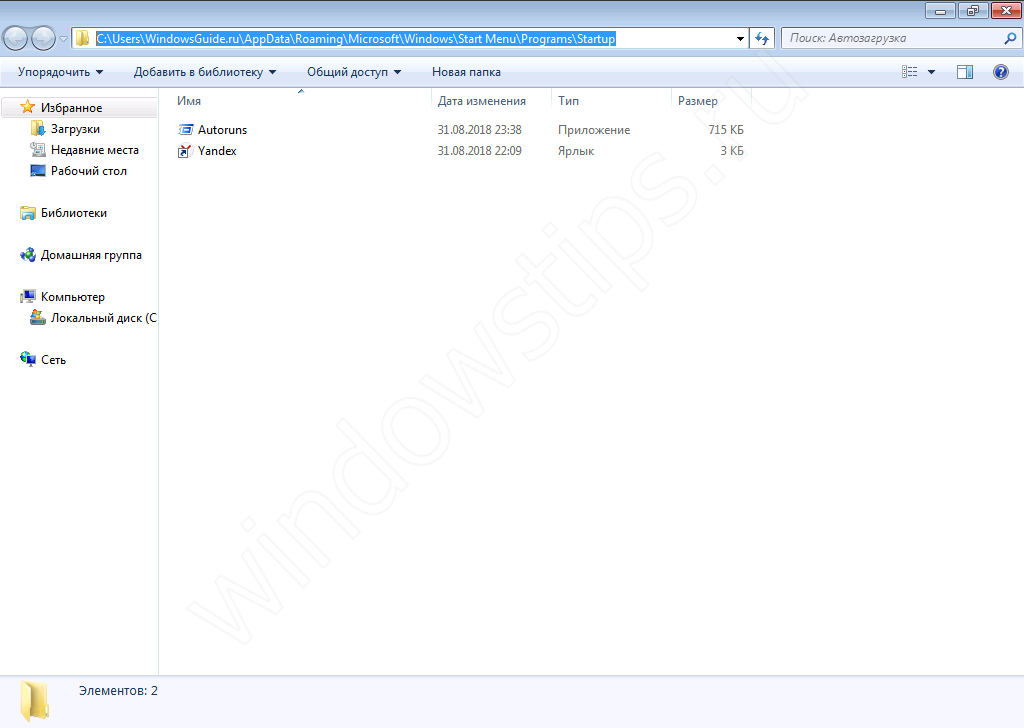Click the 3 КБ size cell
The width and height of the screenshot is (1024, 728).
[732, 151]
